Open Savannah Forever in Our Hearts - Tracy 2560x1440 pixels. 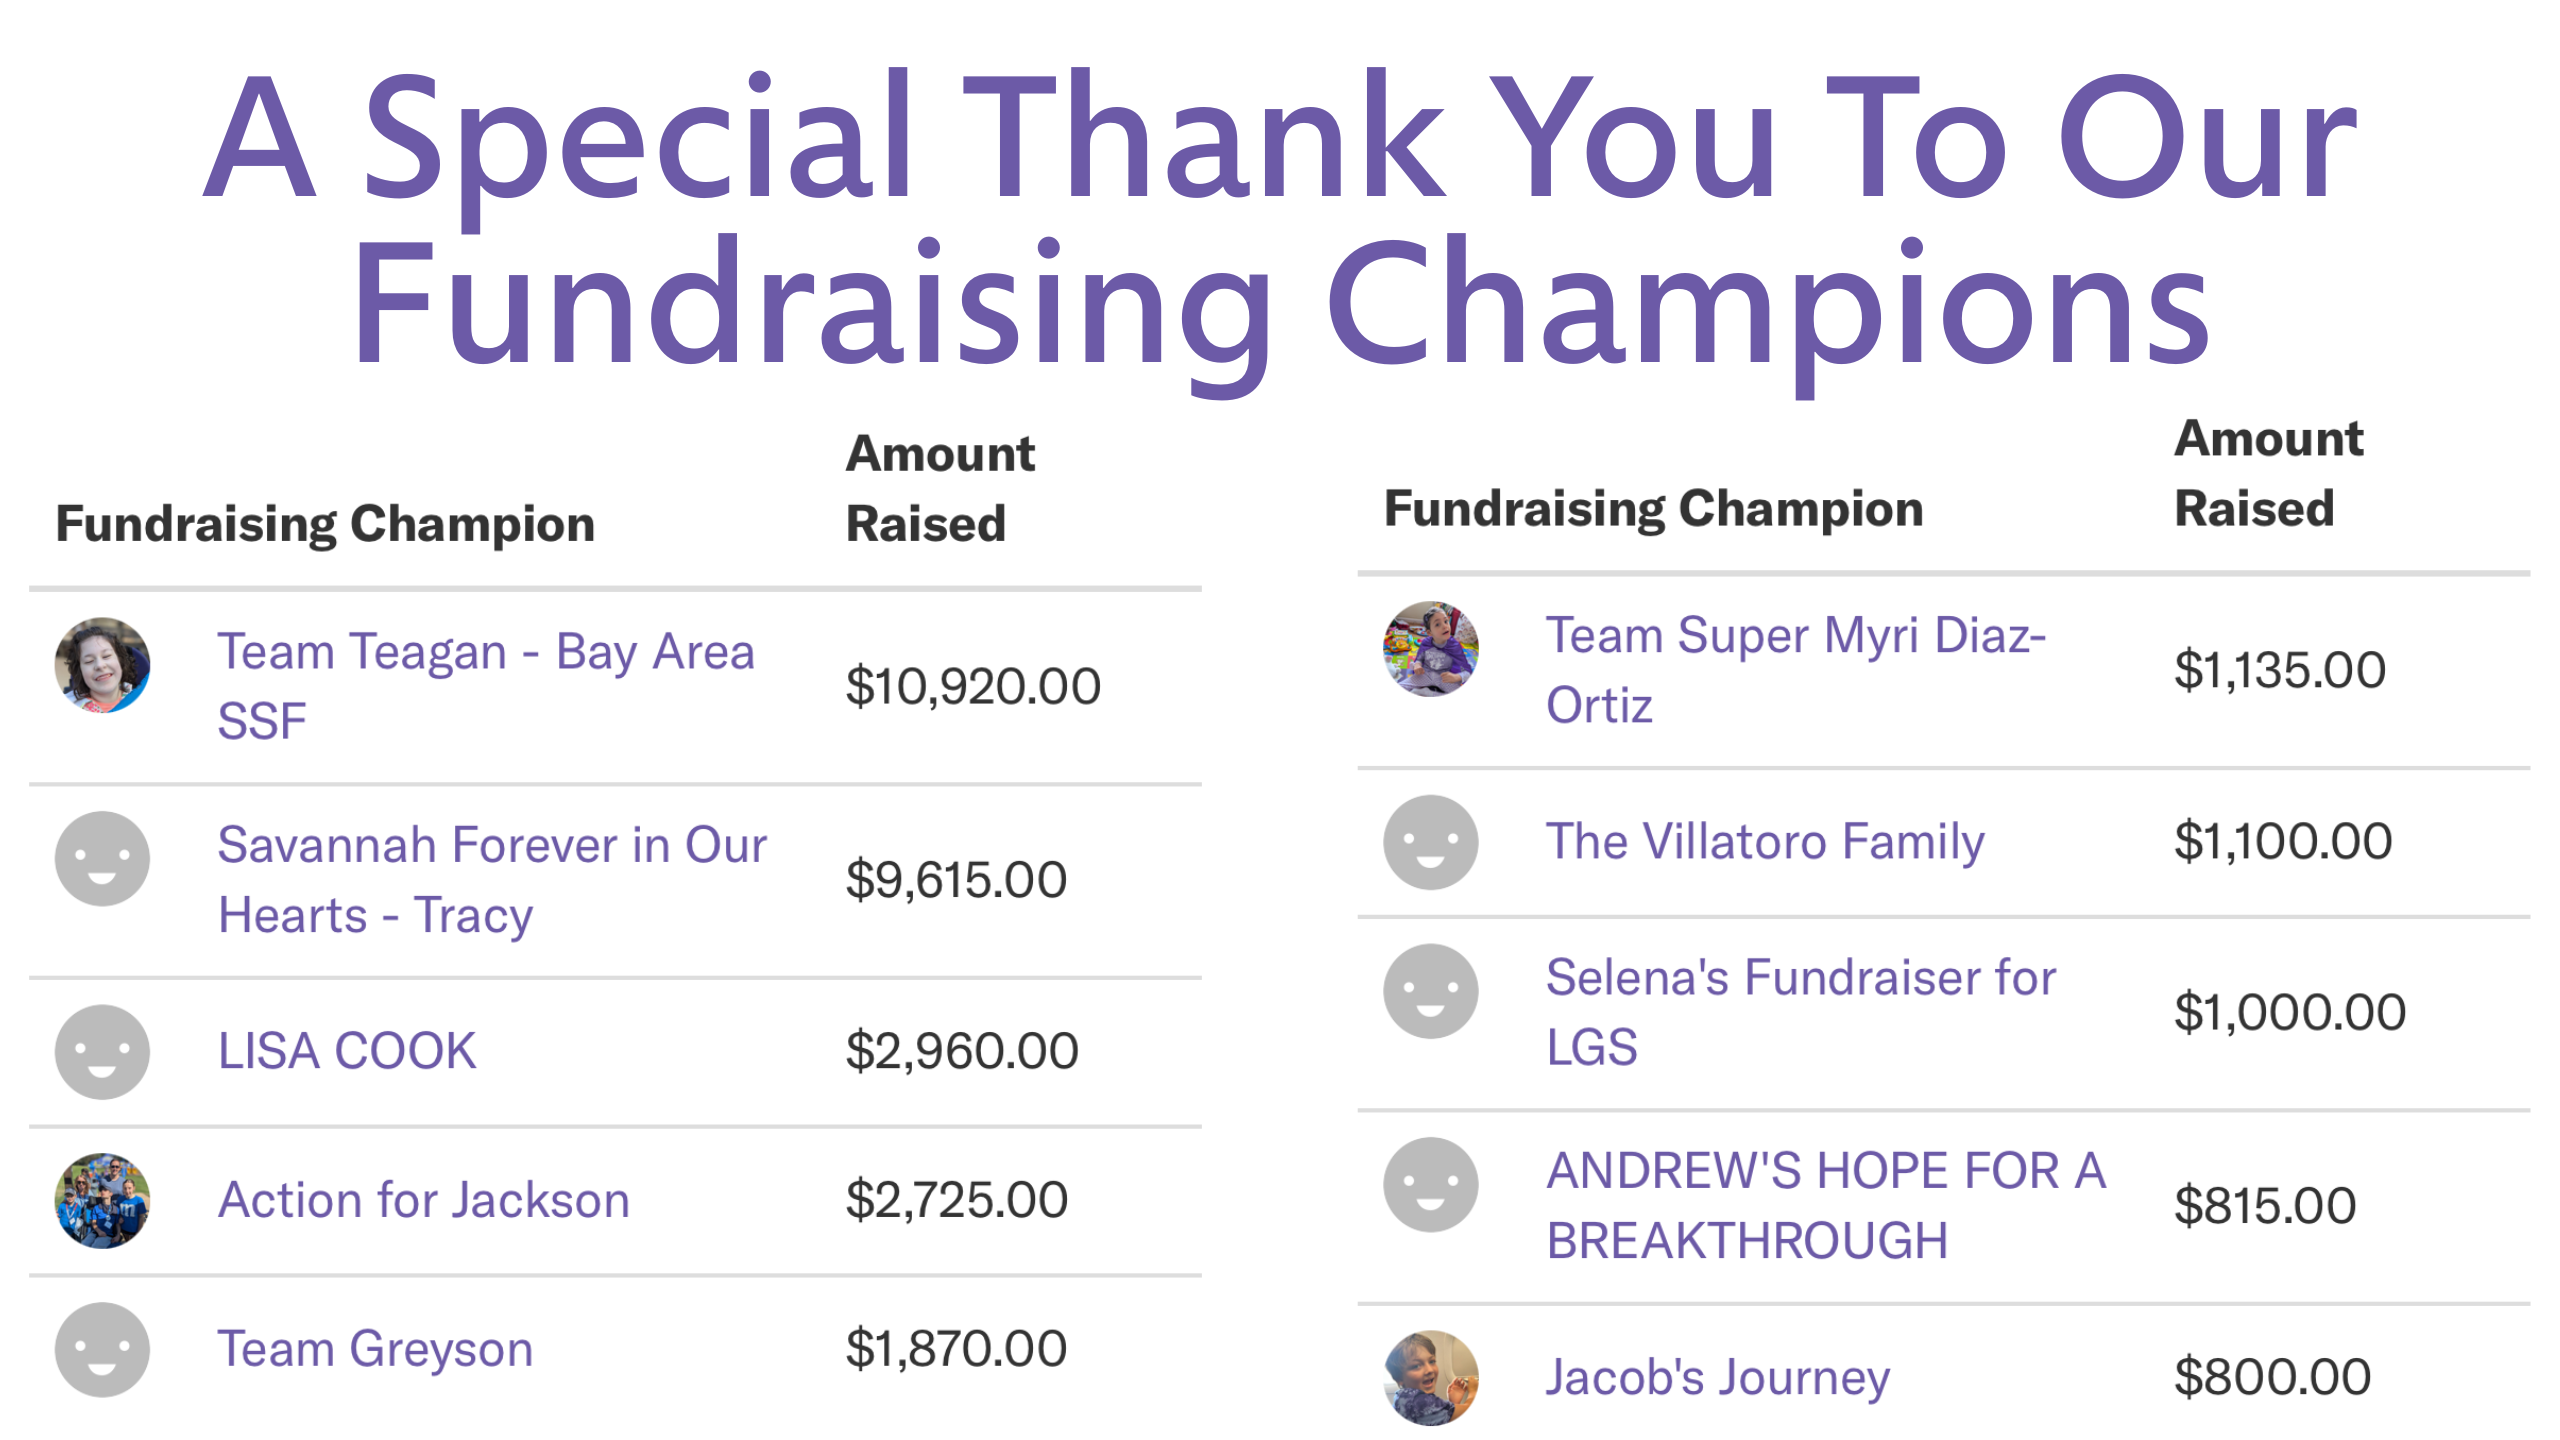tap(492, 880)
